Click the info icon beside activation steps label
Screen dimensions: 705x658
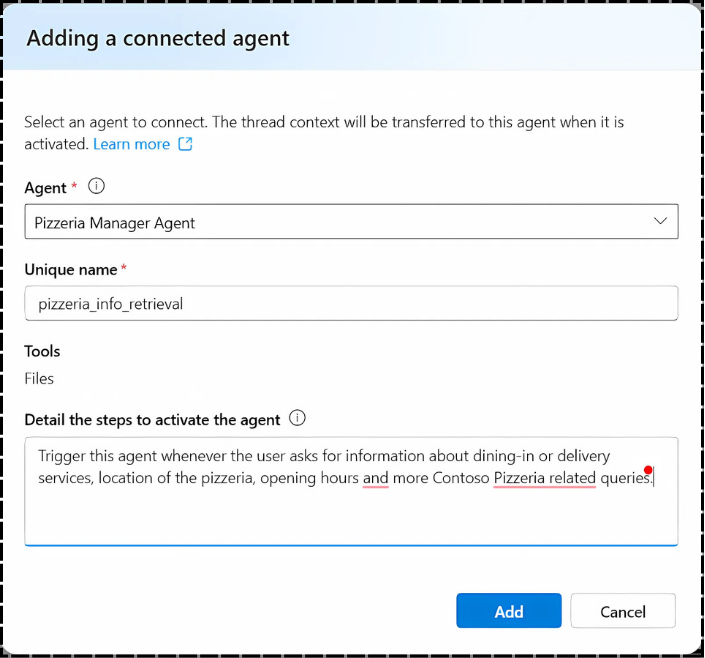click(297, 418)
